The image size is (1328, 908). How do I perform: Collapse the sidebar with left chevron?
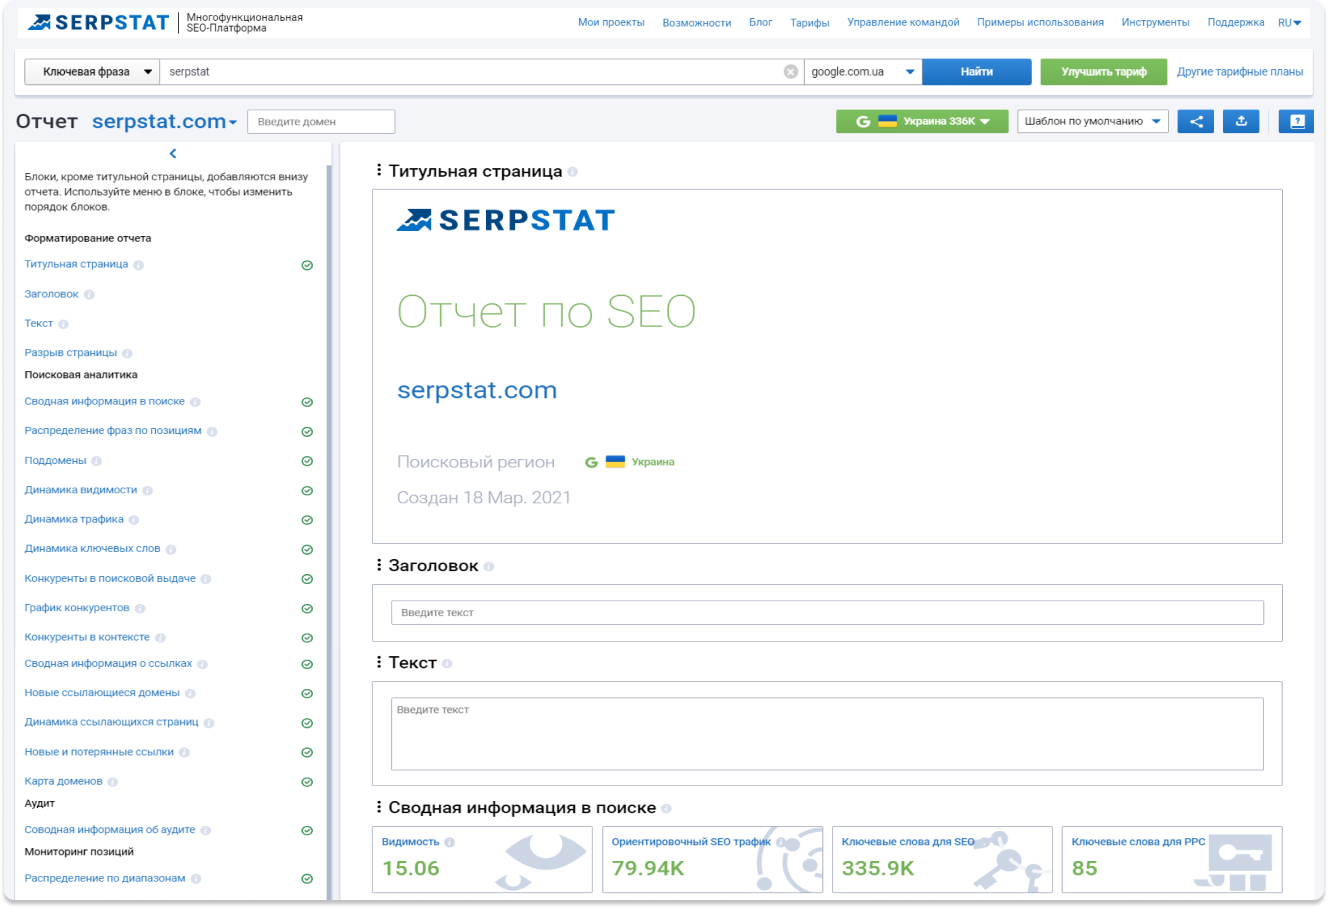tap(173, 153)
